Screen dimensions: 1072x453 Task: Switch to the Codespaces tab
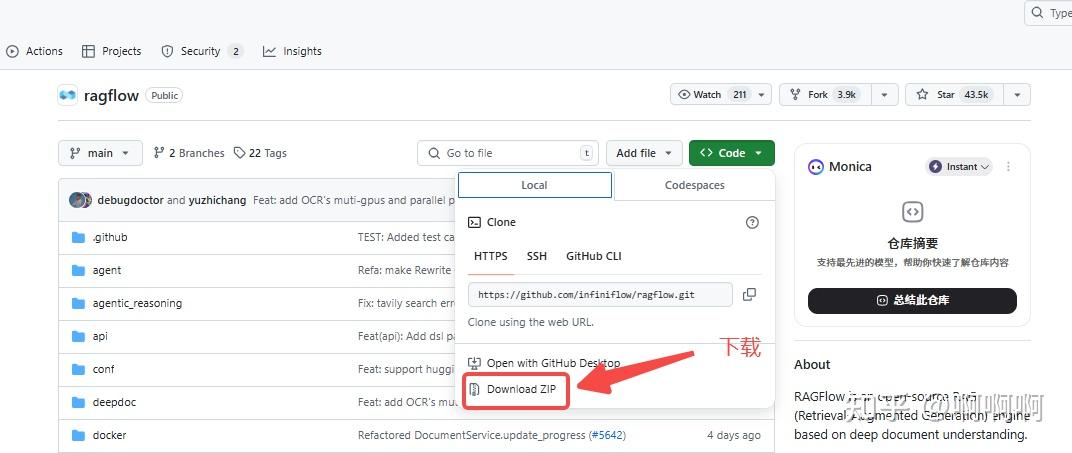[x=695, y=185]
